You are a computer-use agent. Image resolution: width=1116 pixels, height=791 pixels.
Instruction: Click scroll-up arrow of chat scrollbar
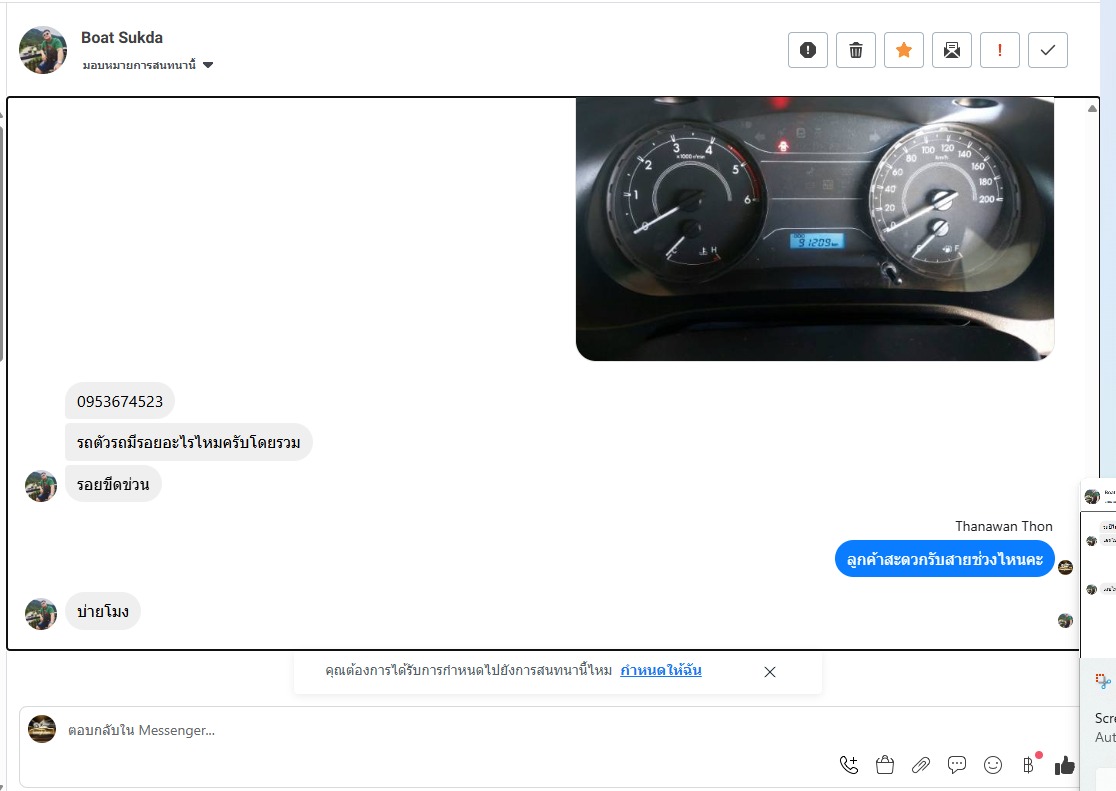[1093, 108]
